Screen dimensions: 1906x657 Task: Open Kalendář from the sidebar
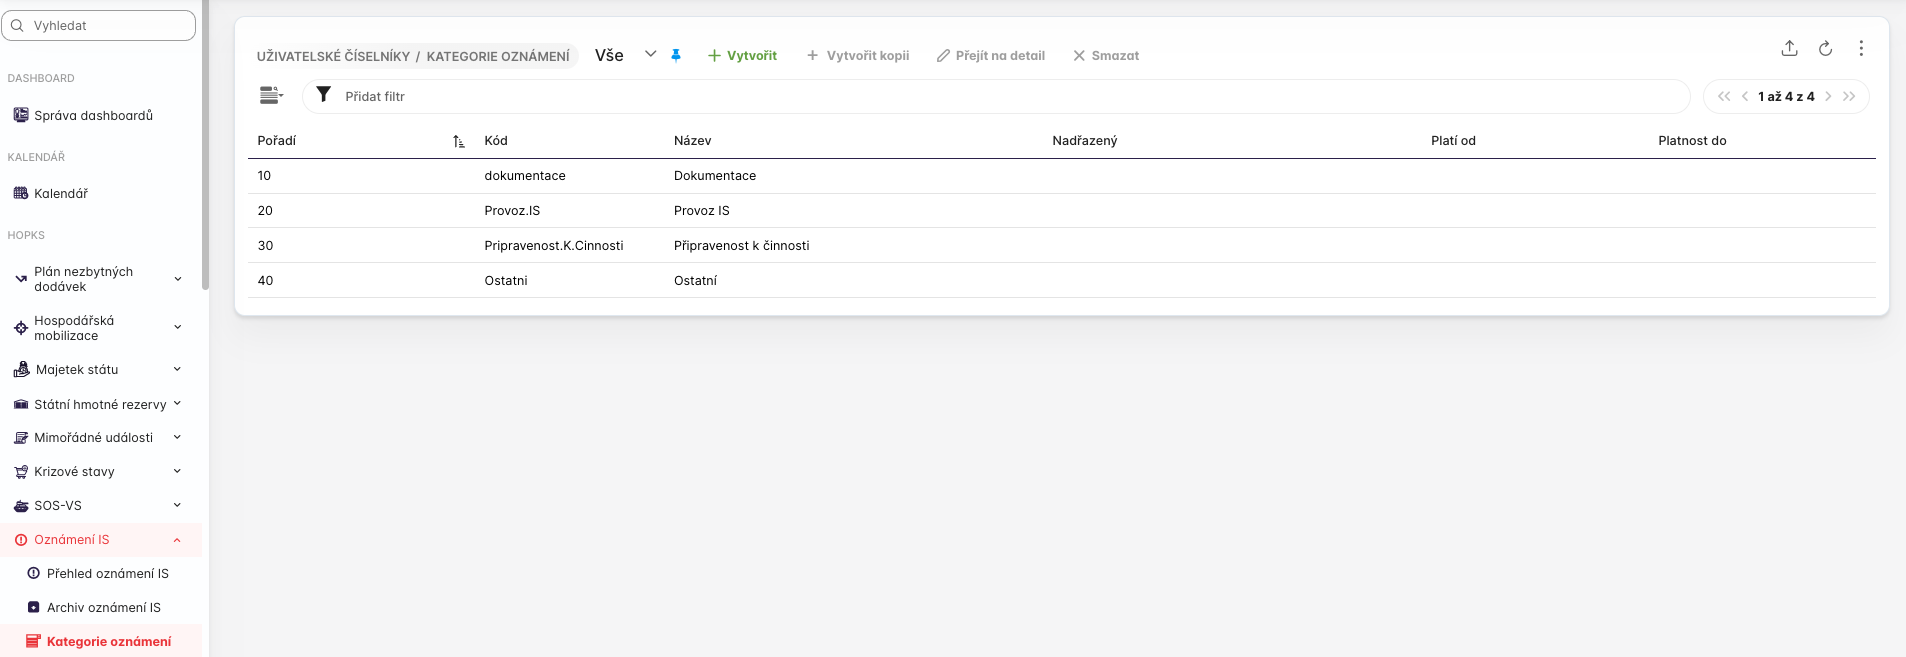click(x=60, y=194)
